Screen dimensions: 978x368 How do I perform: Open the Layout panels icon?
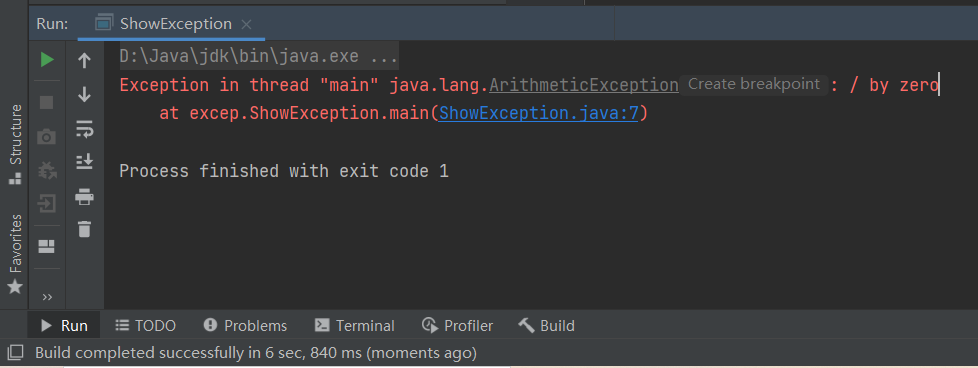pos(47,246)
